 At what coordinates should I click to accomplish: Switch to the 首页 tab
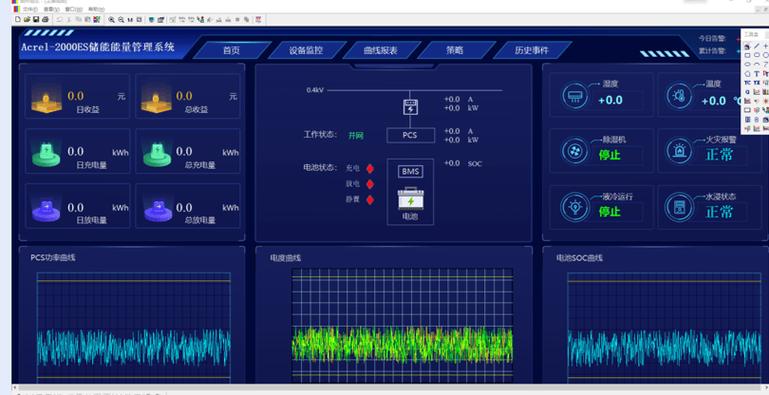[x=231, y=51]
